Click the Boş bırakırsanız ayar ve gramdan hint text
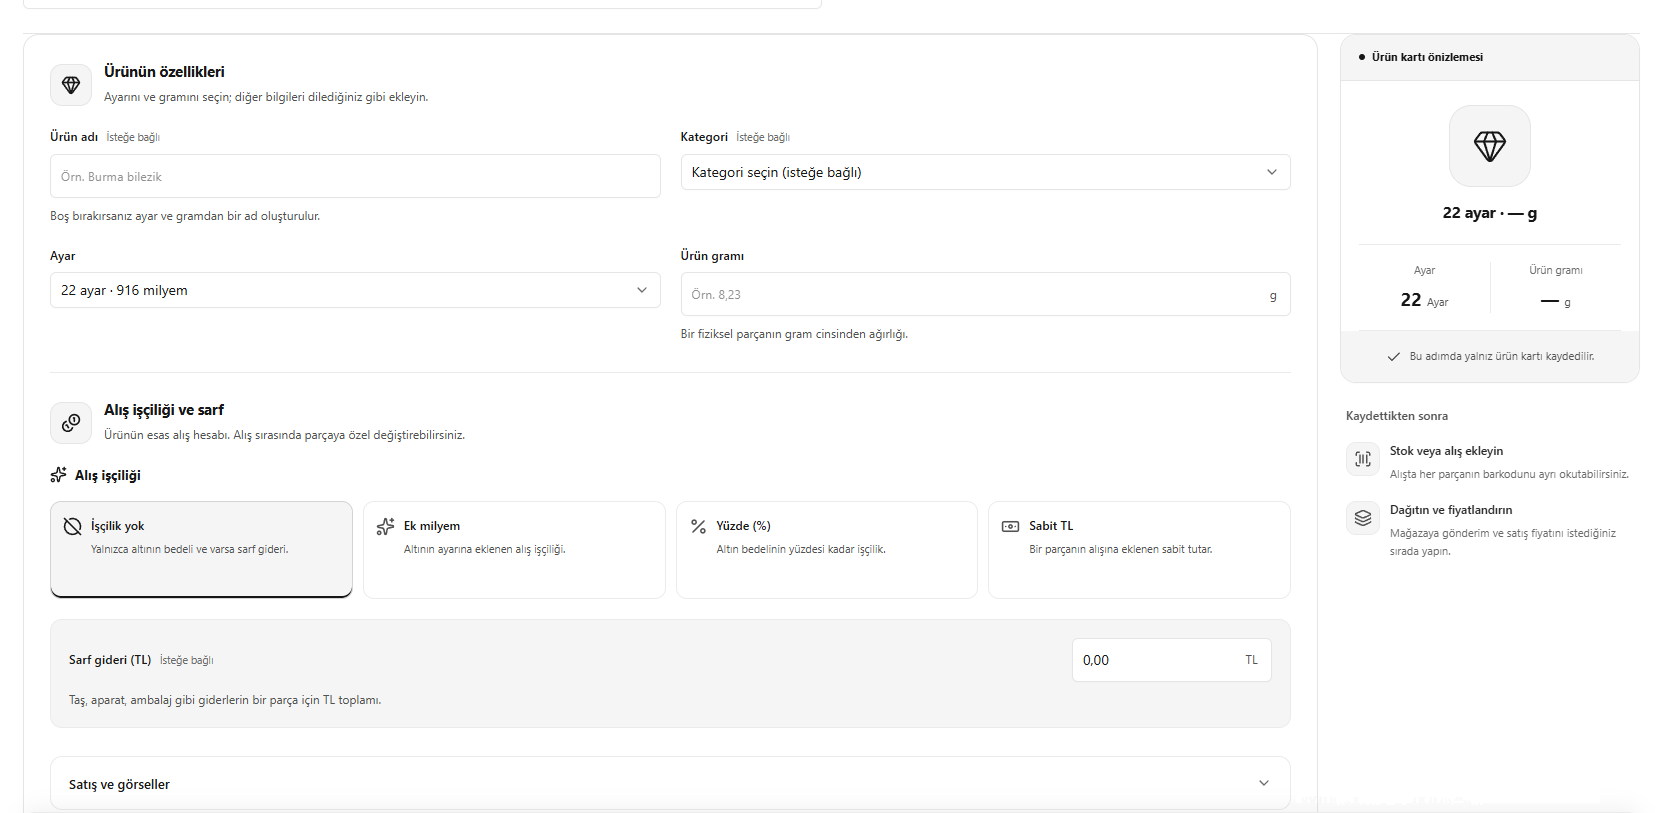 tap(185, 216)
